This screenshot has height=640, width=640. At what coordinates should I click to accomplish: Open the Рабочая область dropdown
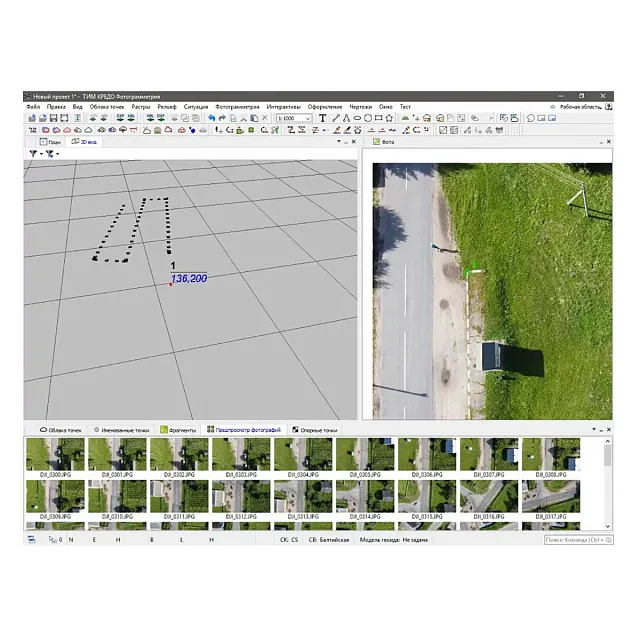(580, 106)
